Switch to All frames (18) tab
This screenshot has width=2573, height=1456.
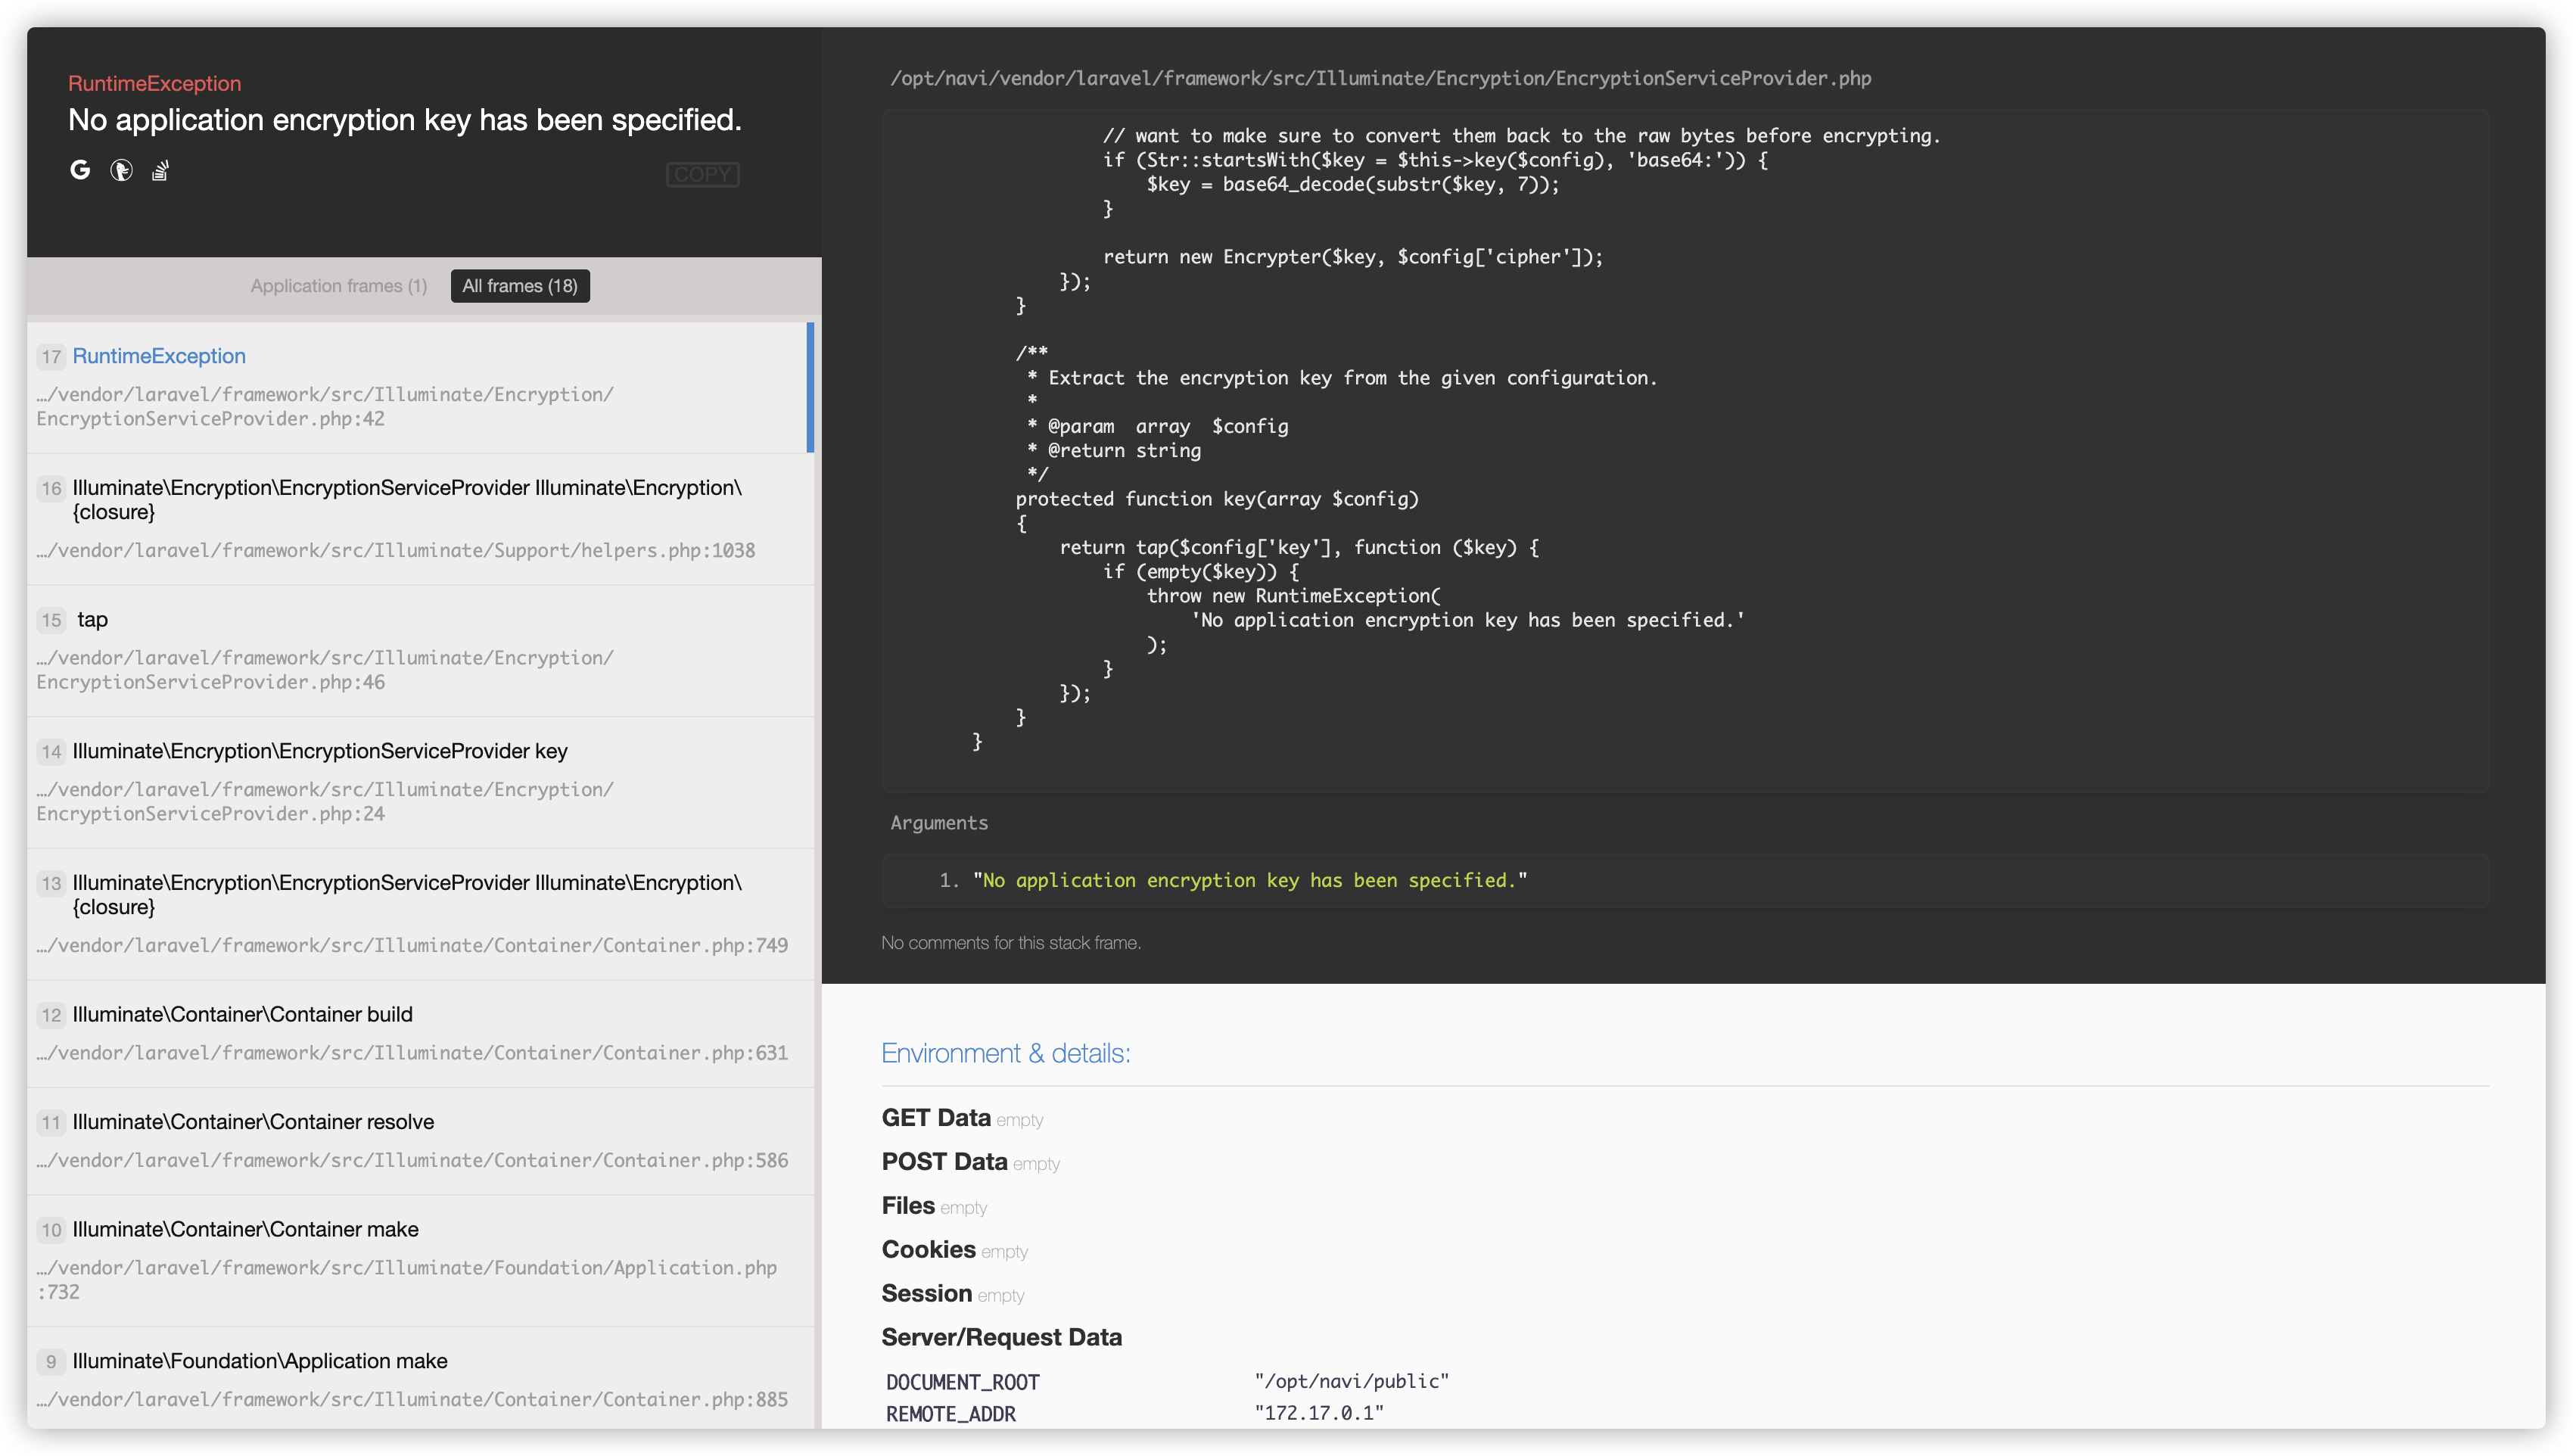click(520, 286)
